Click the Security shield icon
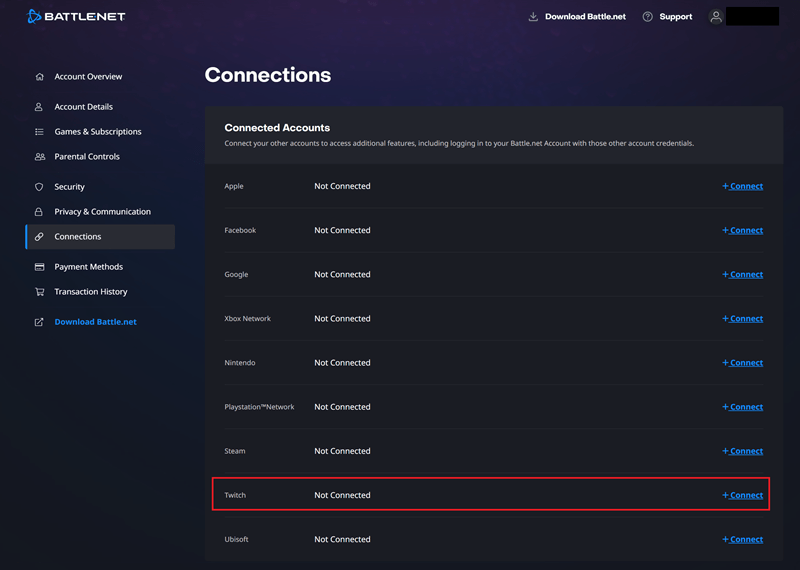The image size is (800, 570). (x=39, y=187)
